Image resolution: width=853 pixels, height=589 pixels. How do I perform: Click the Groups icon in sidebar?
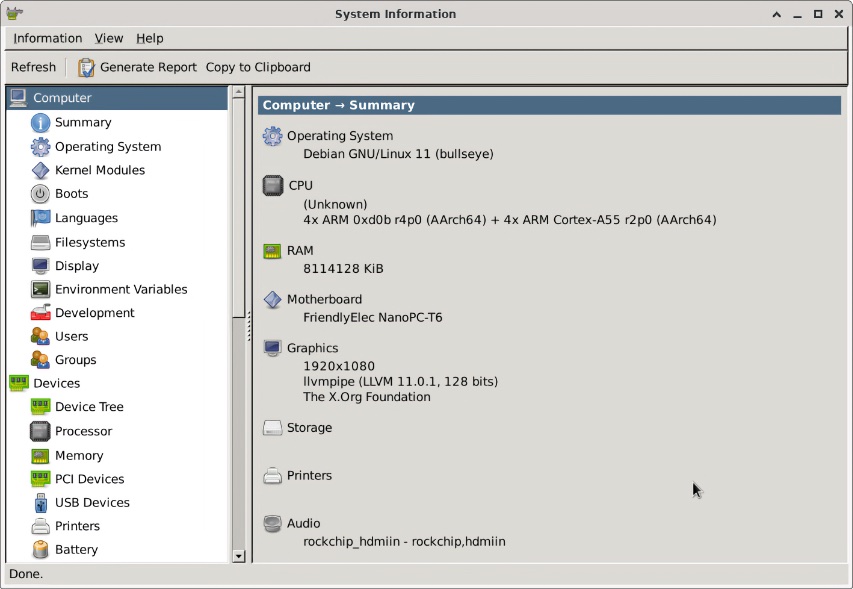[x=40, y=359]
